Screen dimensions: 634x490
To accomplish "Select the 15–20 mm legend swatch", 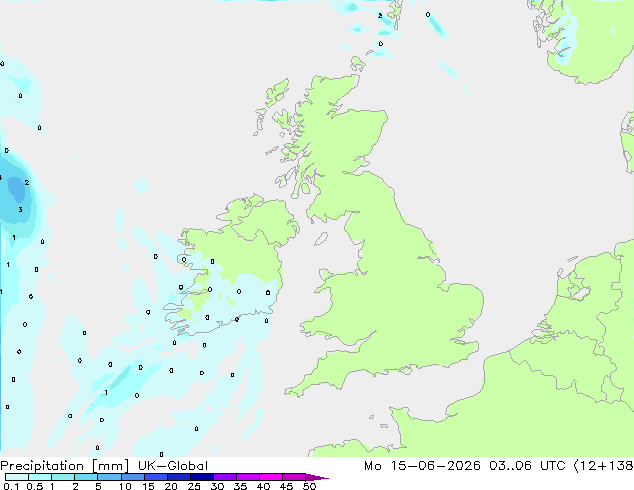I will click(156, 477).
